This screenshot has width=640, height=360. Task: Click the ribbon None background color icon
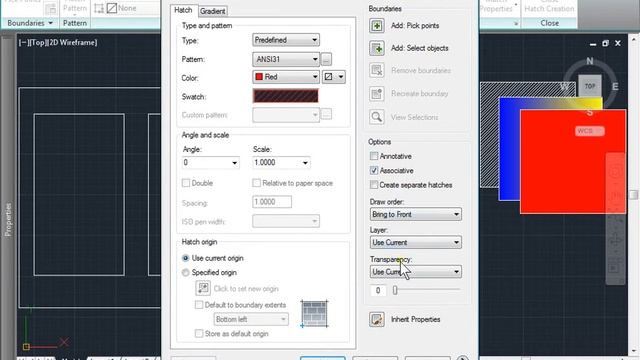(111, 8)
